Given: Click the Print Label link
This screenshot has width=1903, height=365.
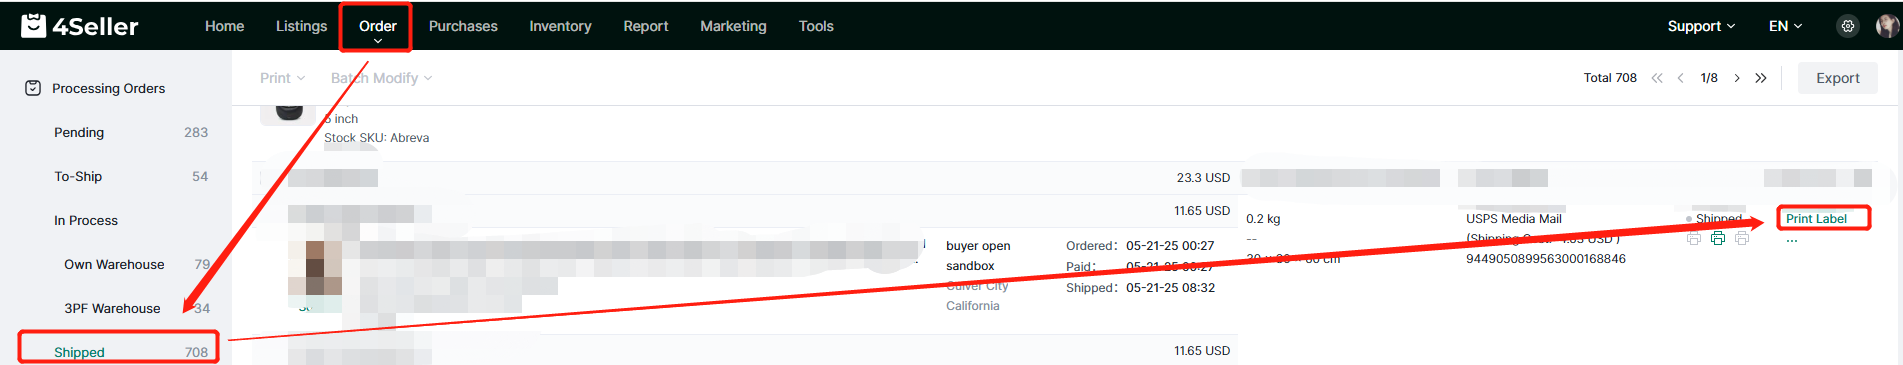Looking at the screenshot, I should [x=1816, y=219].
